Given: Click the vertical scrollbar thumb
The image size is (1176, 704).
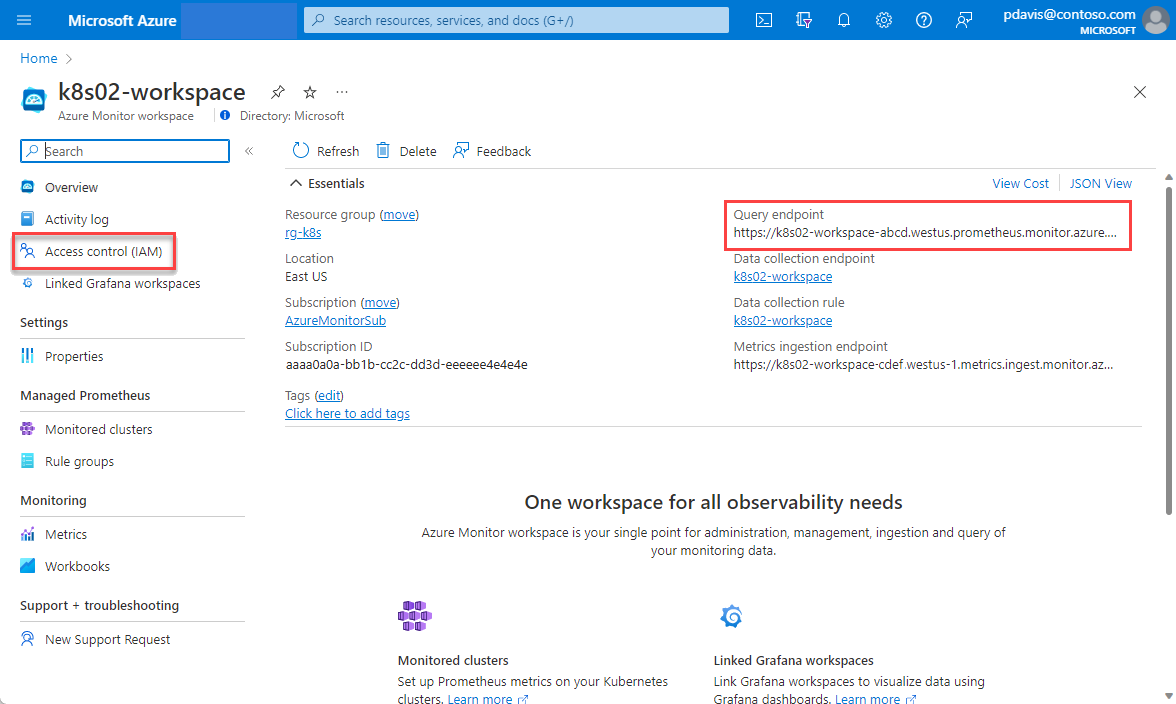Looking at the screenshot, I should click(1168, 349).
